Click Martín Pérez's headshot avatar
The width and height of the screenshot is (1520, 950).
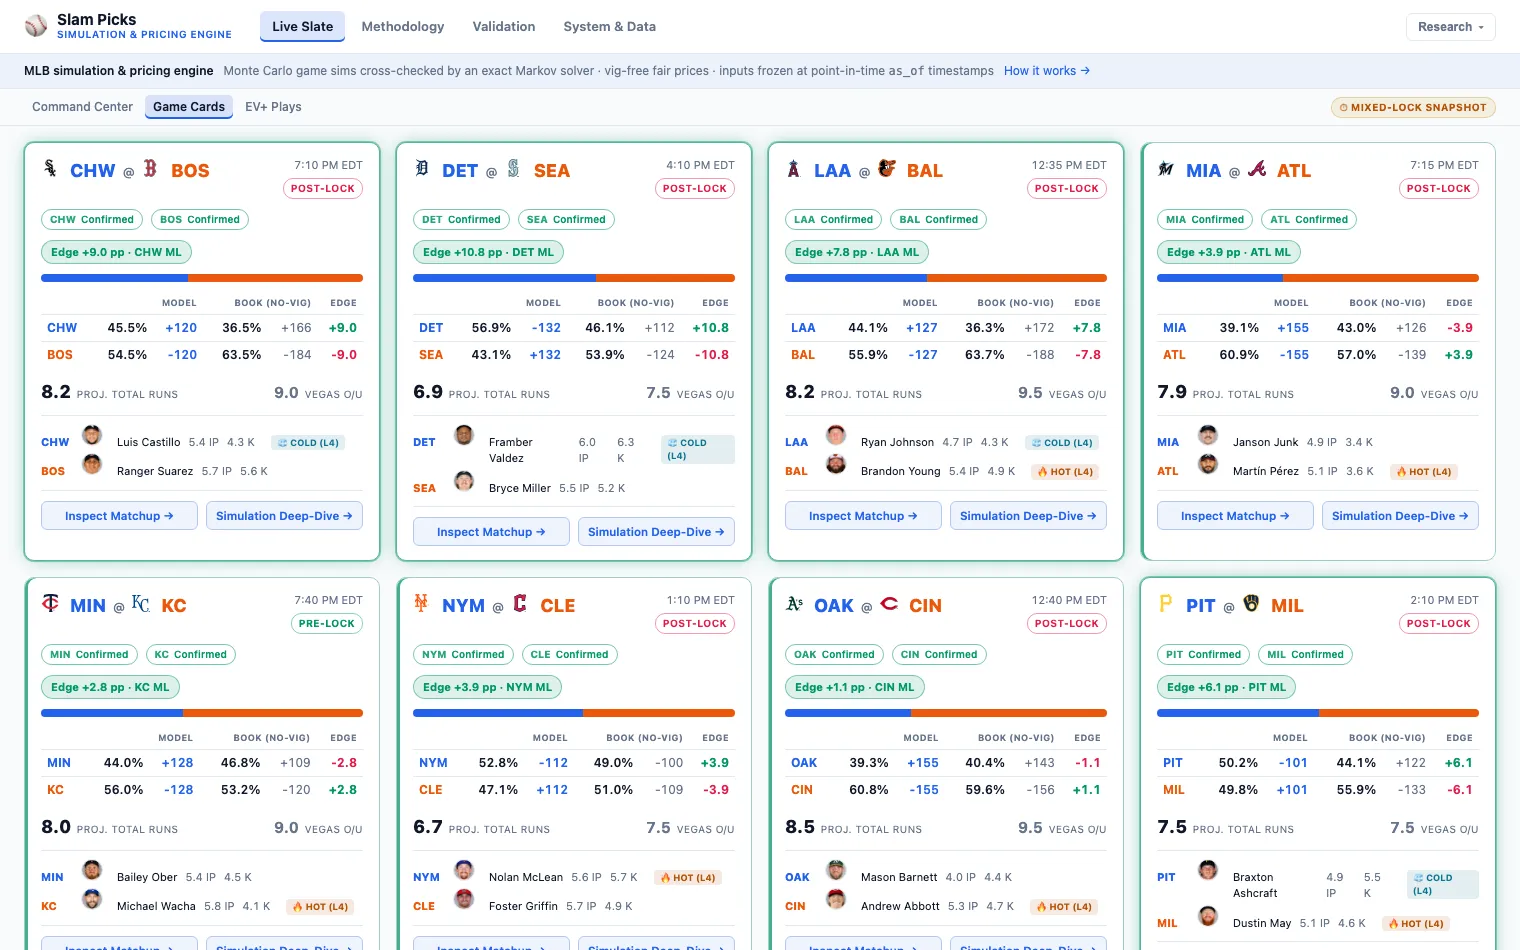(1208, 464)
